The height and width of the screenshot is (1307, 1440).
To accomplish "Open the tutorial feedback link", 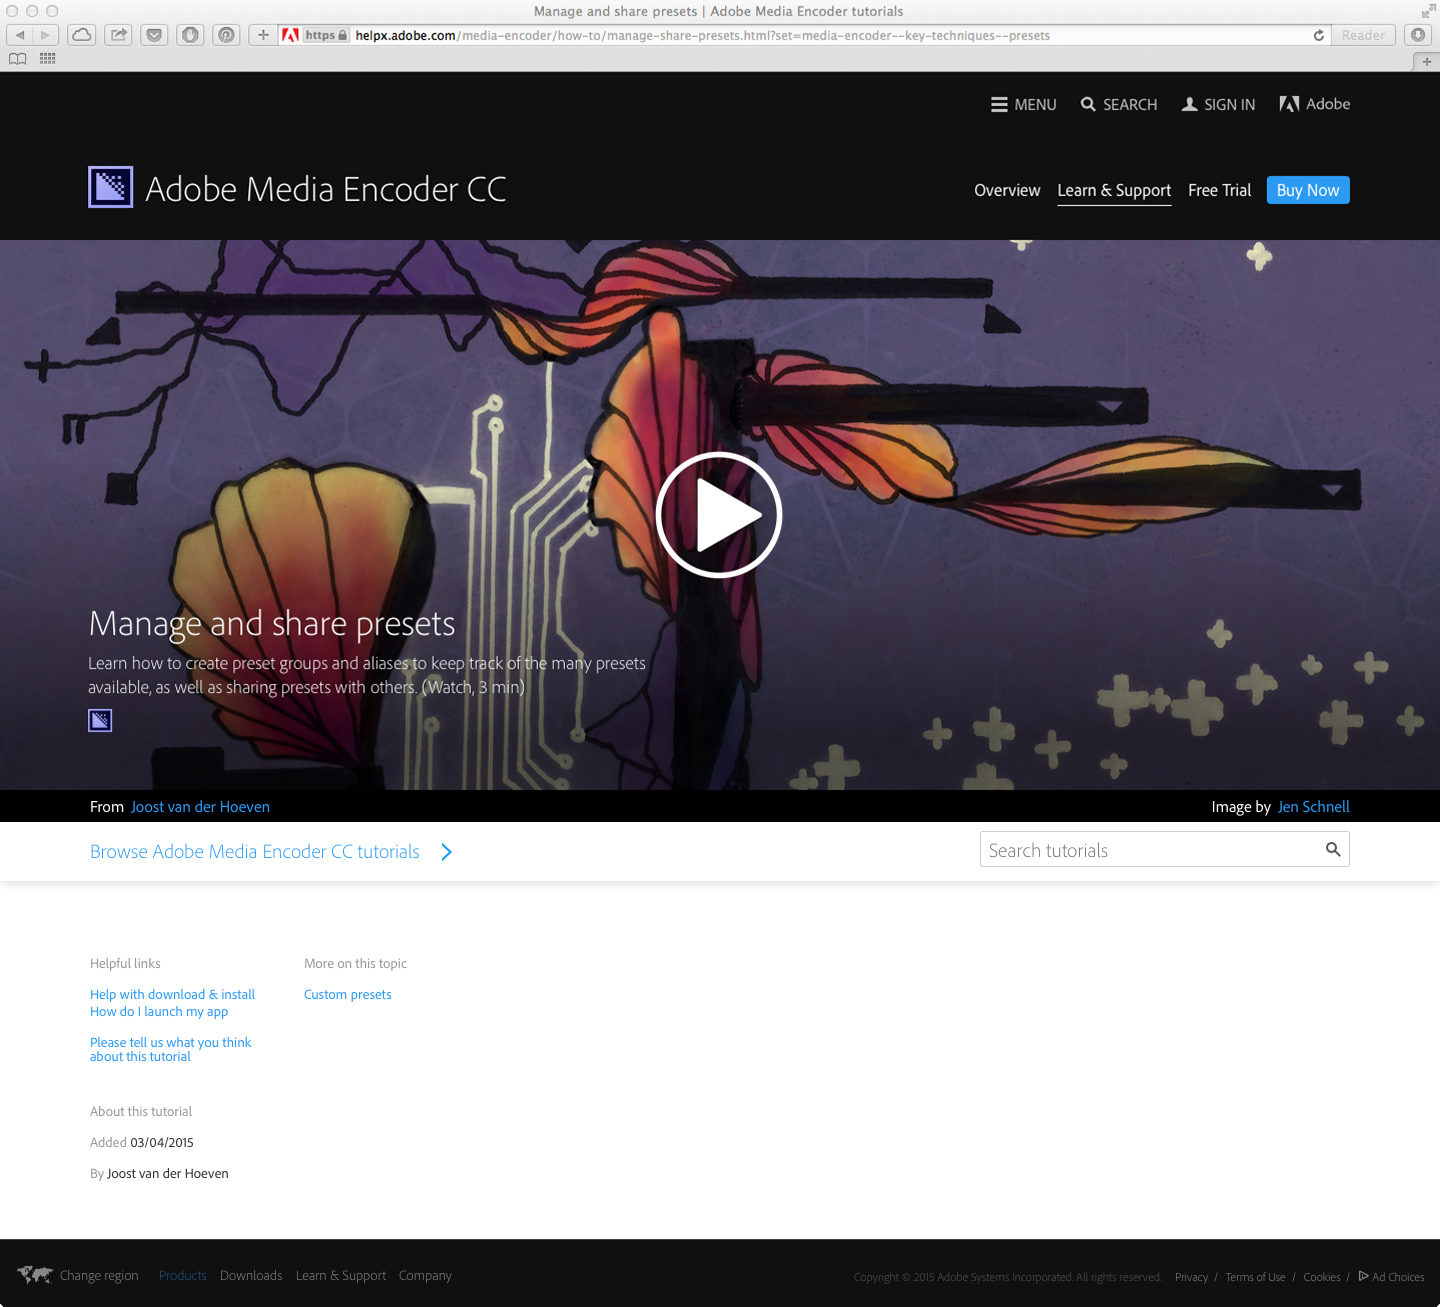I will [x=170, y=1049].
